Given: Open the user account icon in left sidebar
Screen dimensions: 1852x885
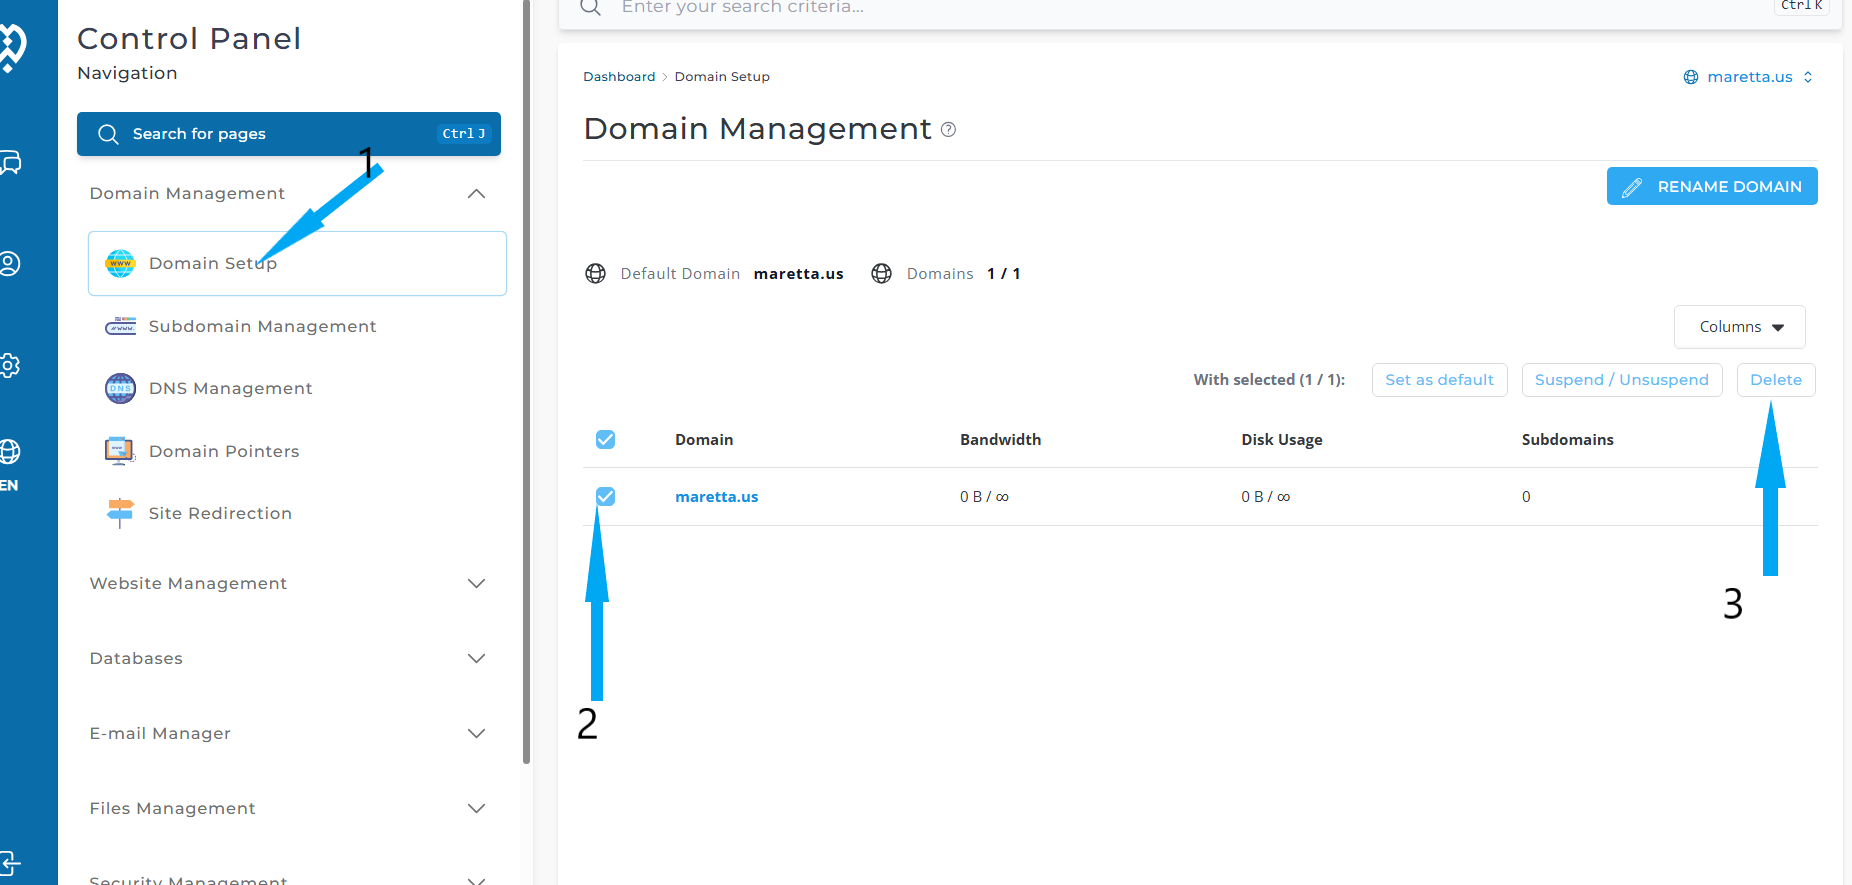Looking at the screenshot, I should tap(10, 263).
